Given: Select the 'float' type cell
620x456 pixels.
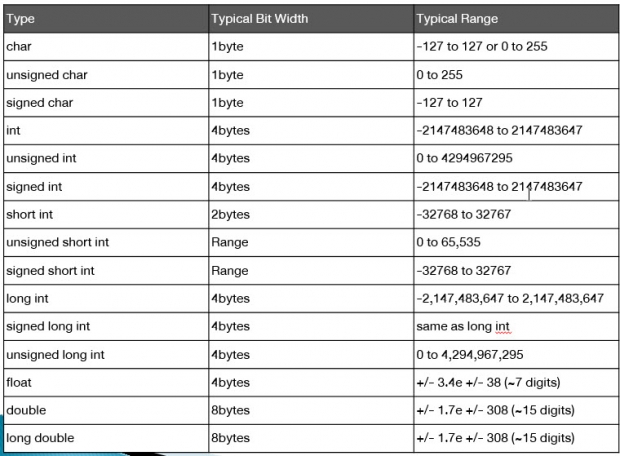Looking at the screenshot, I should click(x=106, y=382).
